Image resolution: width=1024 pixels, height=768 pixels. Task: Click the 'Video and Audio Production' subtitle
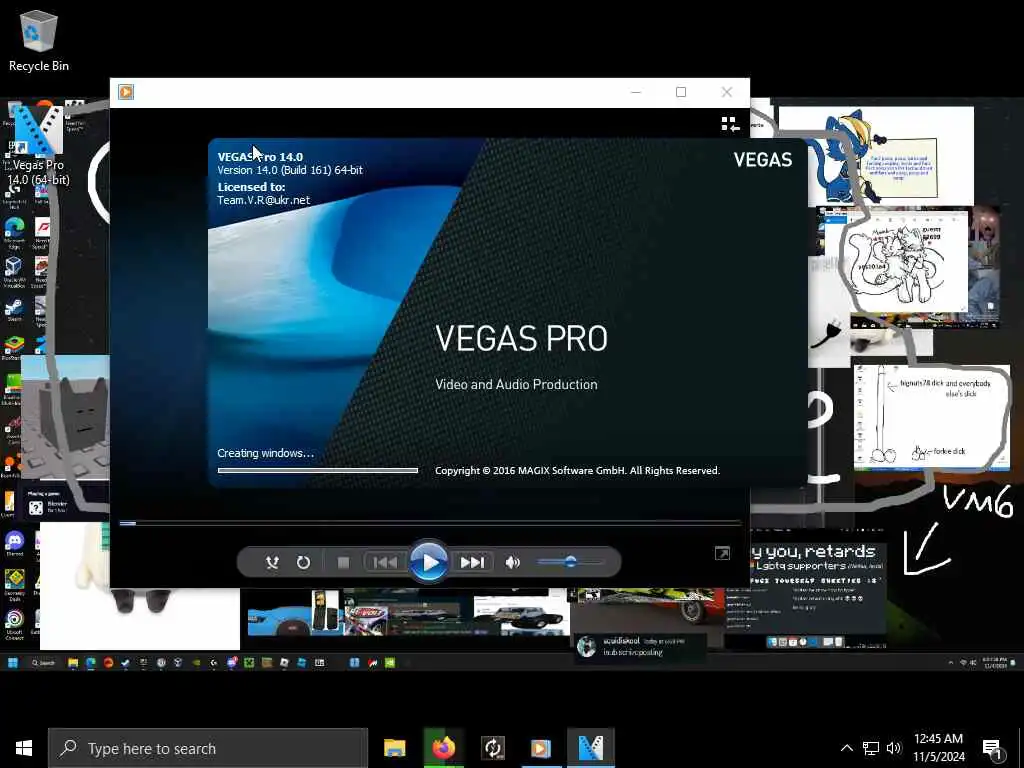[516, 385]
